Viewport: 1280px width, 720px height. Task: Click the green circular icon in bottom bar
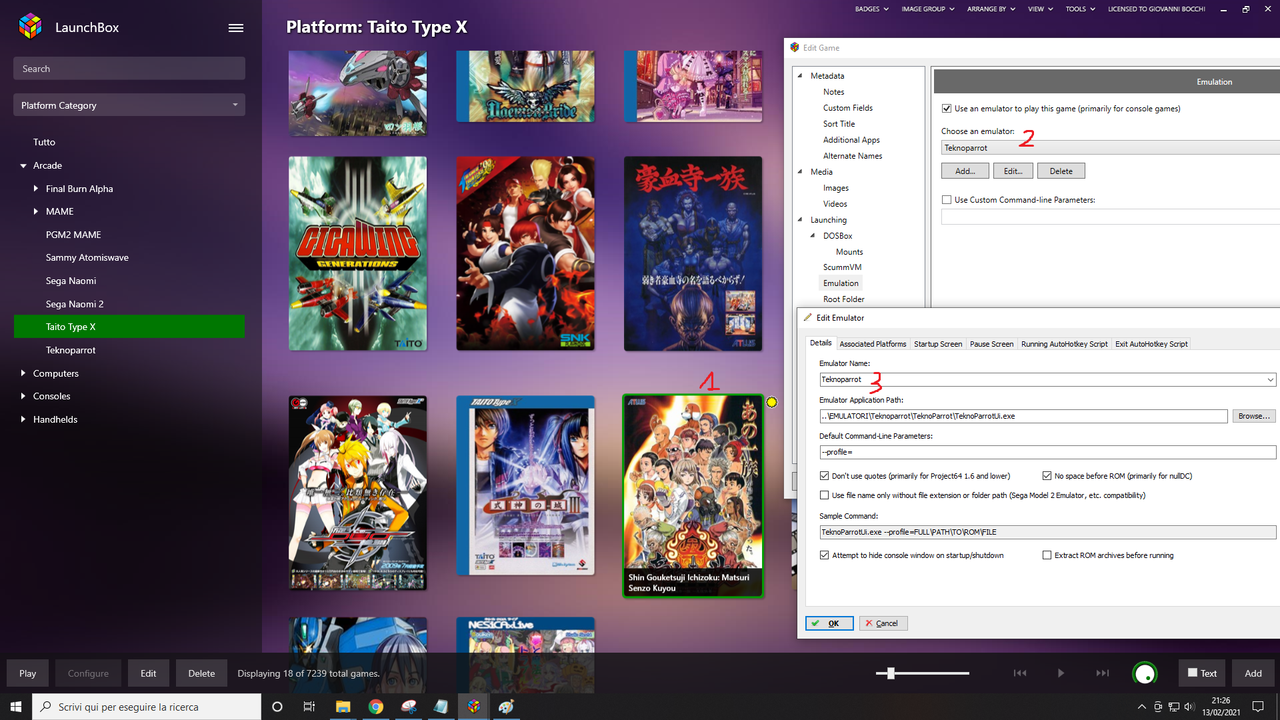1146,674
